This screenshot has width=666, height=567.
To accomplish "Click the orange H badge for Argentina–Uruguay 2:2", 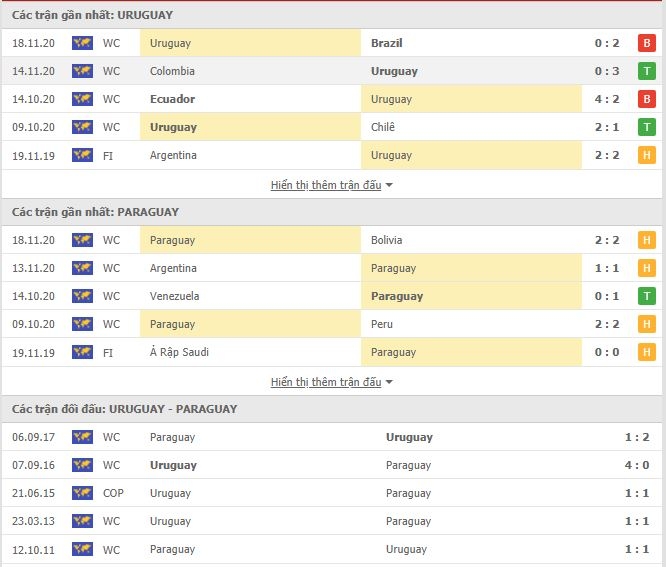I will point(646,155).
